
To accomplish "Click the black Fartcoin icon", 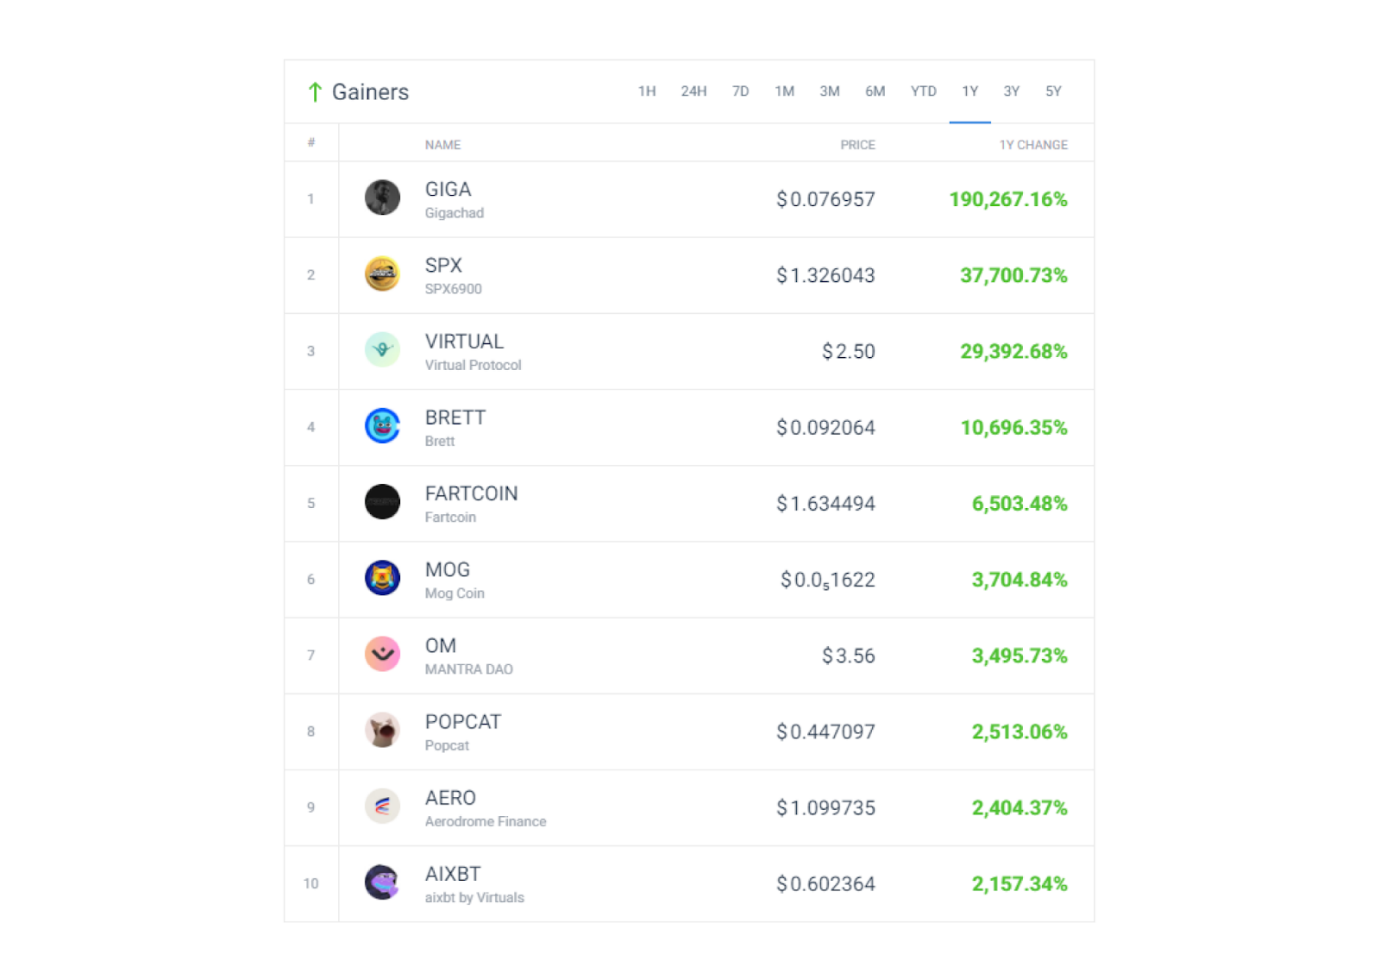I will pos(382,502).
